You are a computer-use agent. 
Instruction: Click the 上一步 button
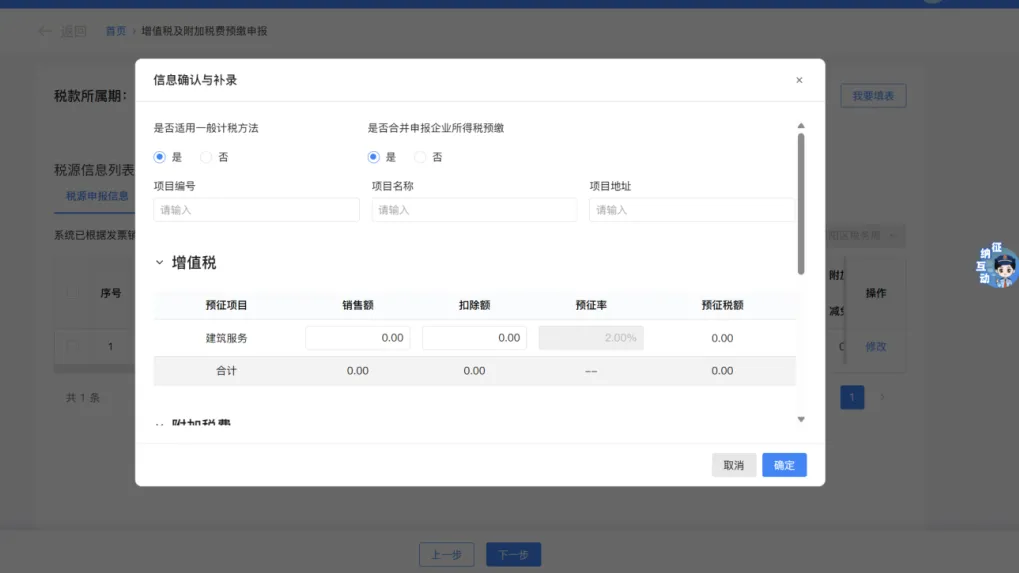coord(446,554)
